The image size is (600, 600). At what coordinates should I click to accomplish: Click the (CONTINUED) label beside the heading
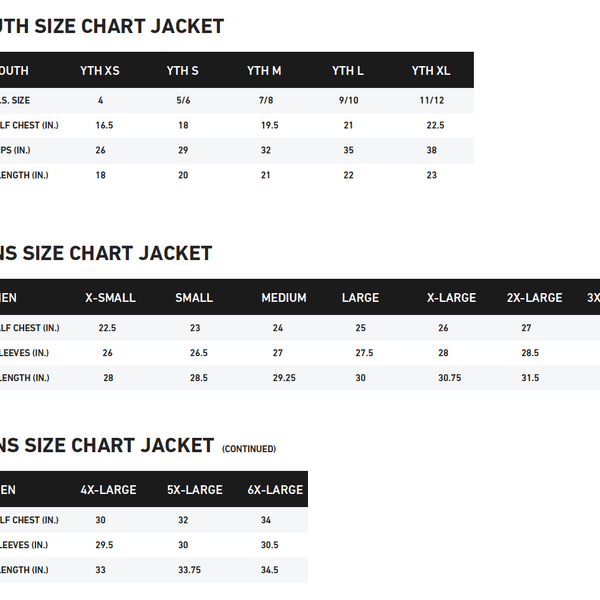tap(249, 449)
